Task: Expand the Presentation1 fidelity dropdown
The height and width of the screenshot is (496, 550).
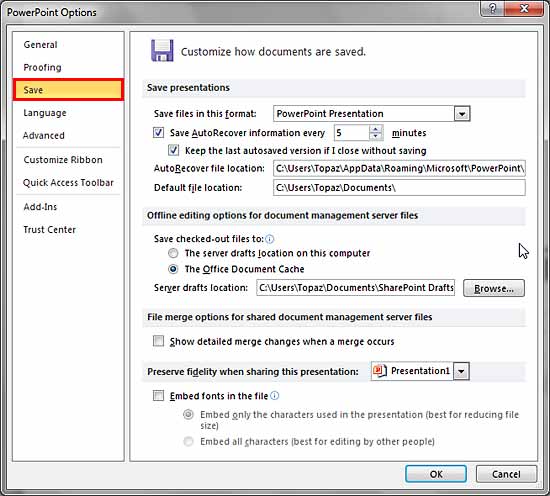Action: tap(461, 371)
